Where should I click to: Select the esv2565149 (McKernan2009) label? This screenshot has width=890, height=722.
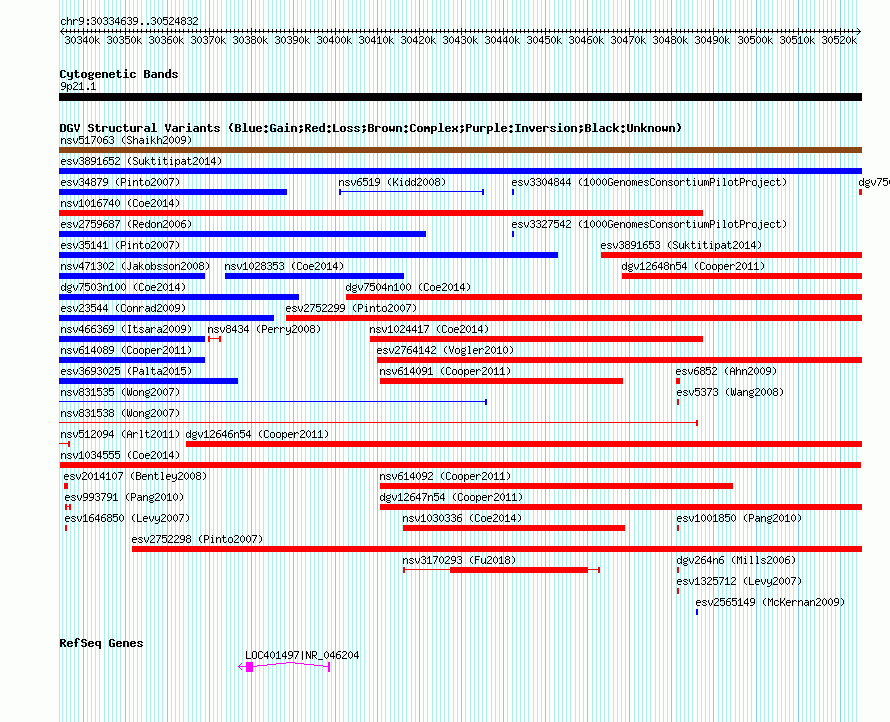coord(770,602)
